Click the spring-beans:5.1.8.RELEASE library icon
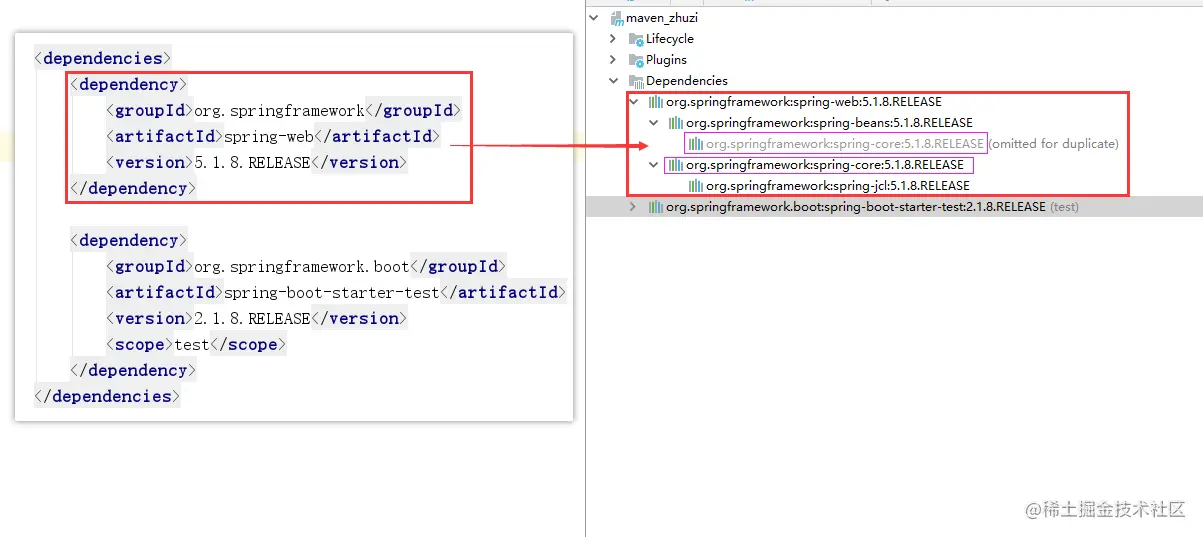 tap(676, 123)
